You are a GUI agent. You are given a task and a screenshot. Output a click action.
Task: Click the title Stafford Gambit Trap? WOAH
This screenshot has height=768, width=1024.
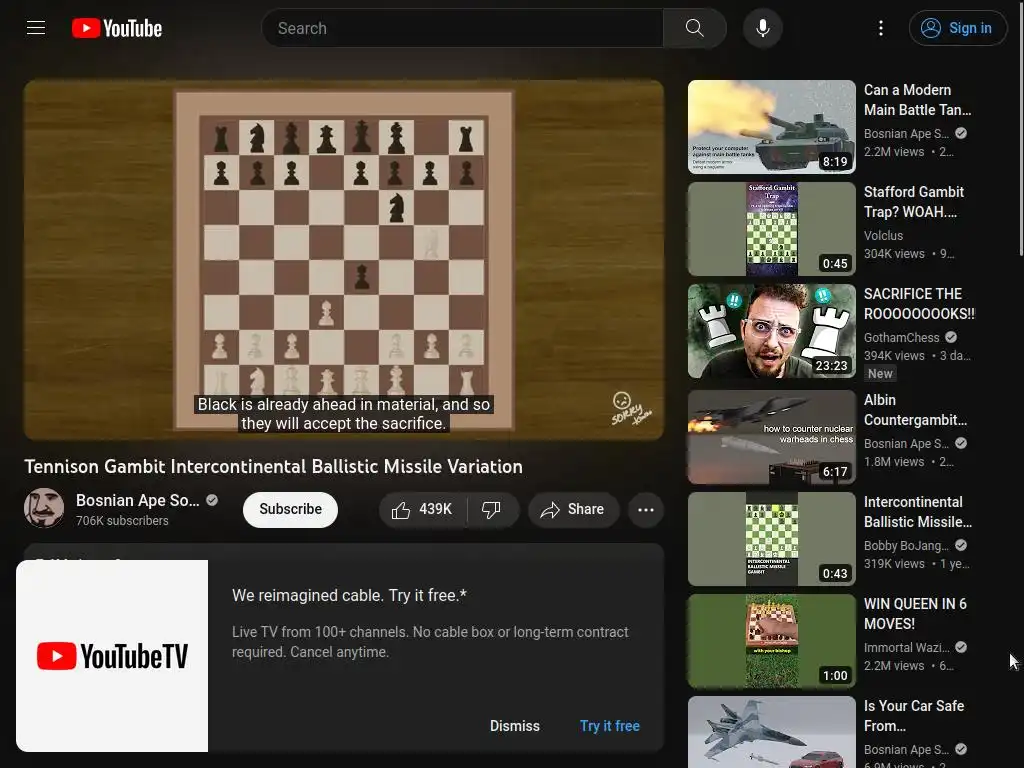(914, 202)
